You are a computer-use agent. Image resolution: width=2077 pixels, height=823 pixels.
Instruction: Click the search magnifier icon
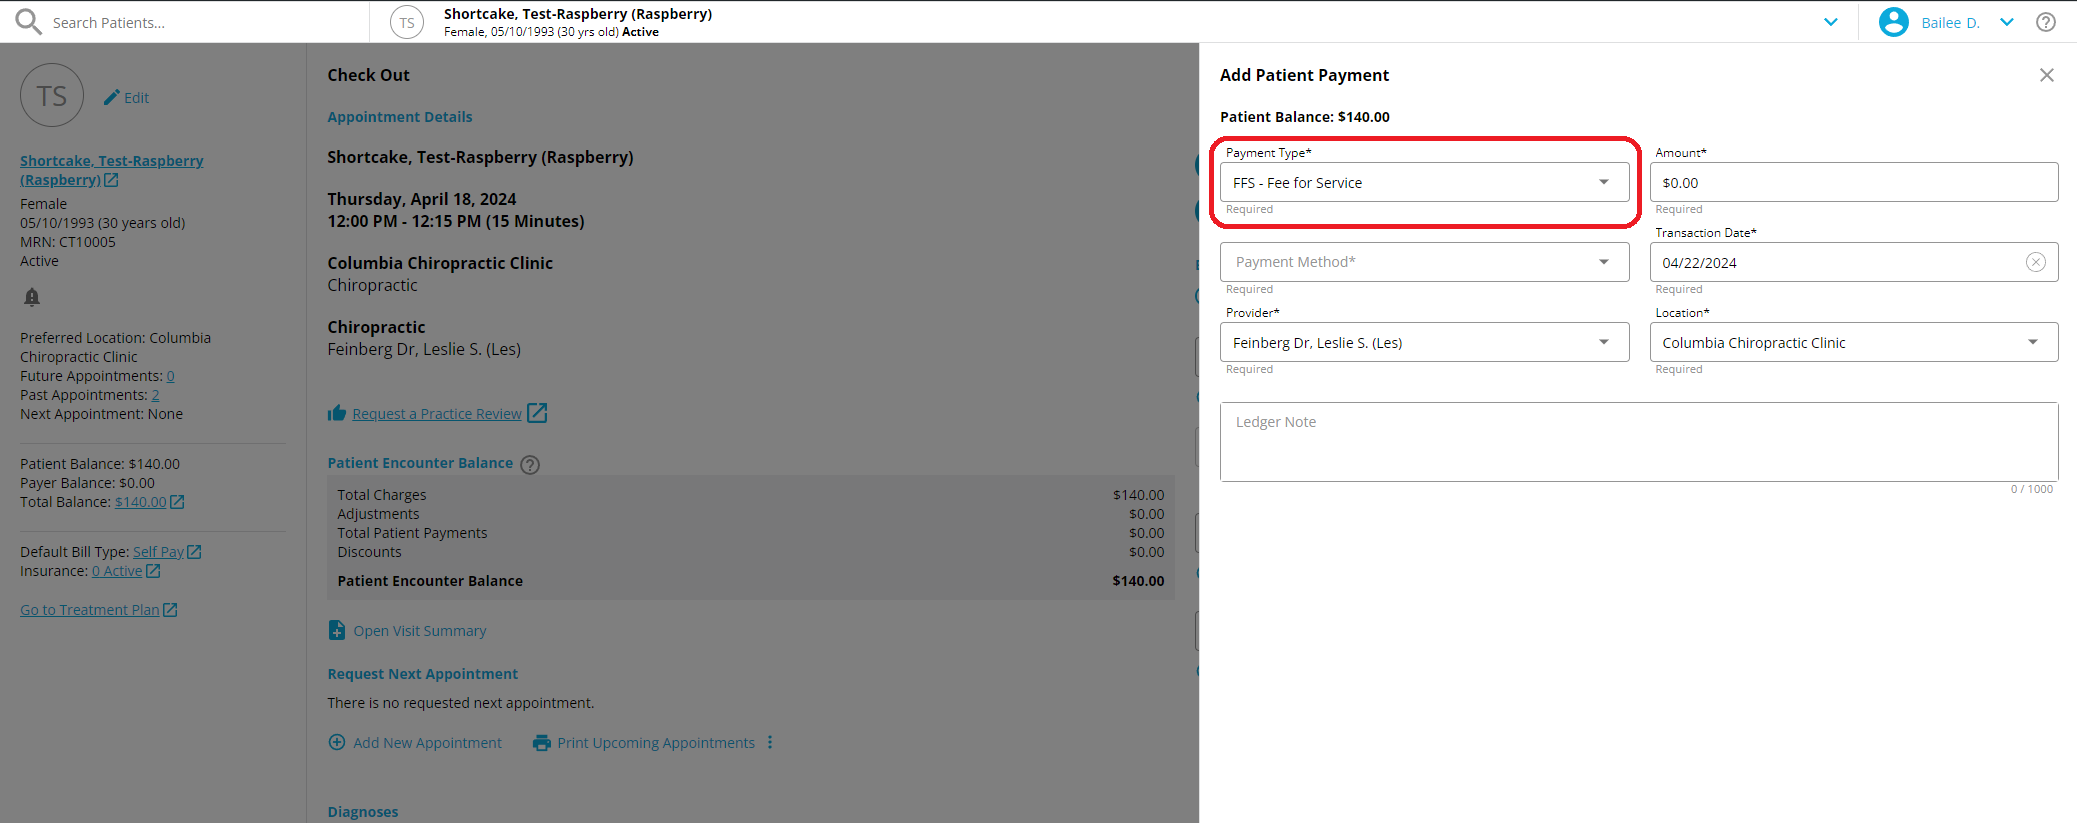pyautogui.click(x=28, y=22)
